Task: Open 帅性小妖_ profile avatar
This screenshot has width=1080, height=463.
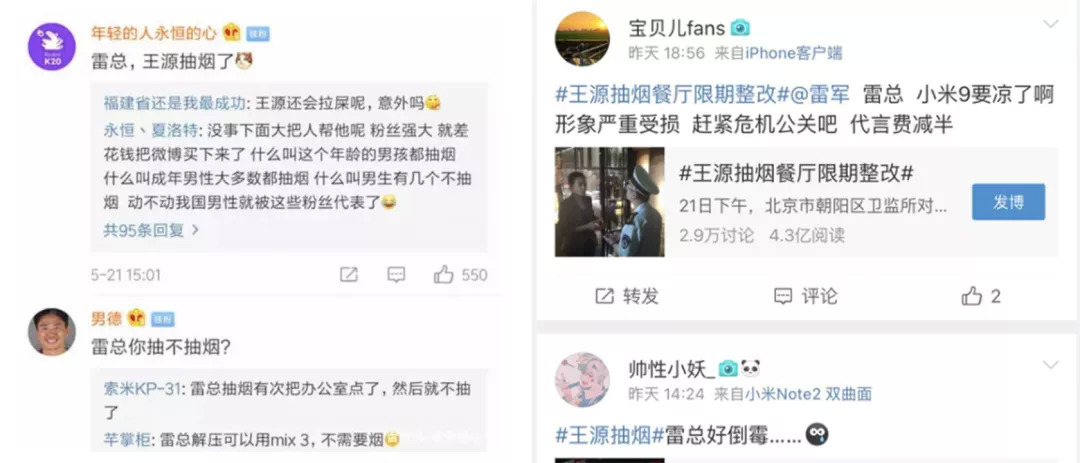Action: (x=582, y=380)
